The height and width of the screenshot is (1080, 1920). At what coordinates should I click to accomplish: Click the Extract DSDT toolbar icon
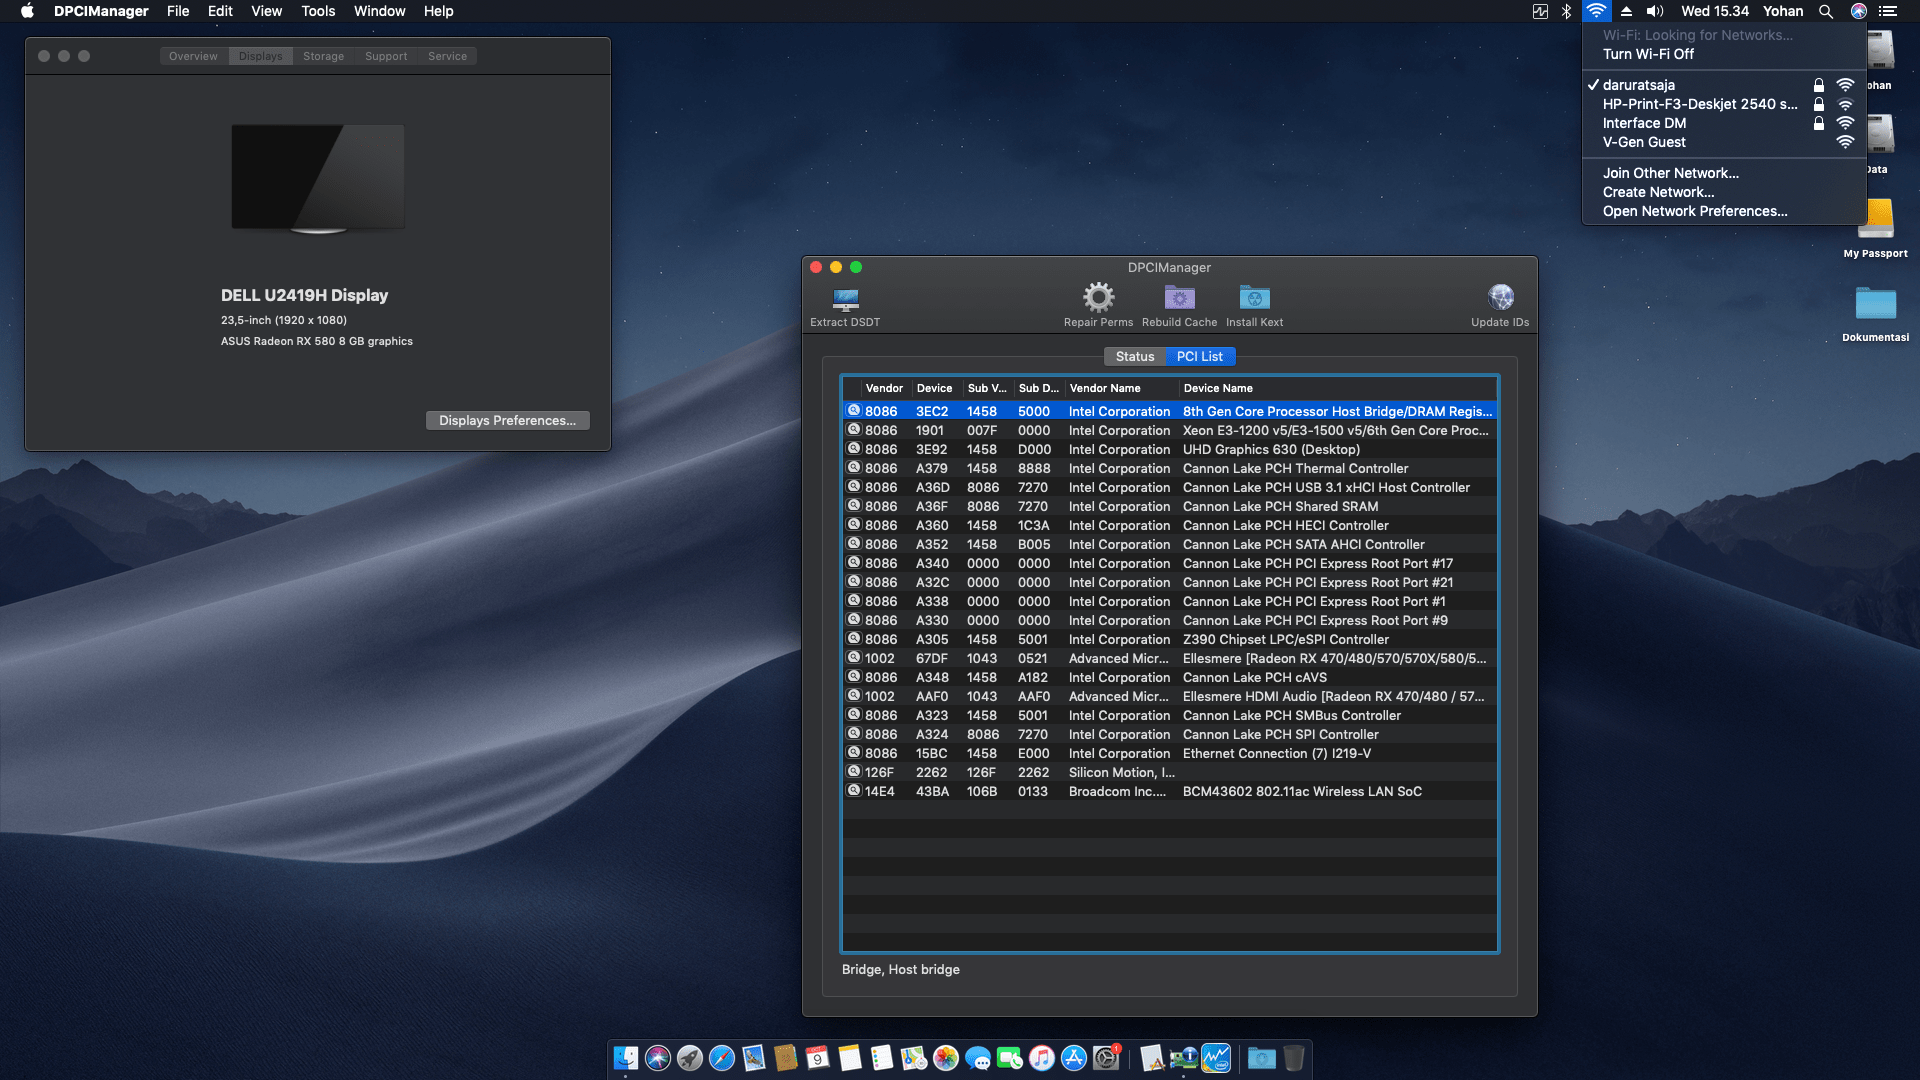click(845, 299)
